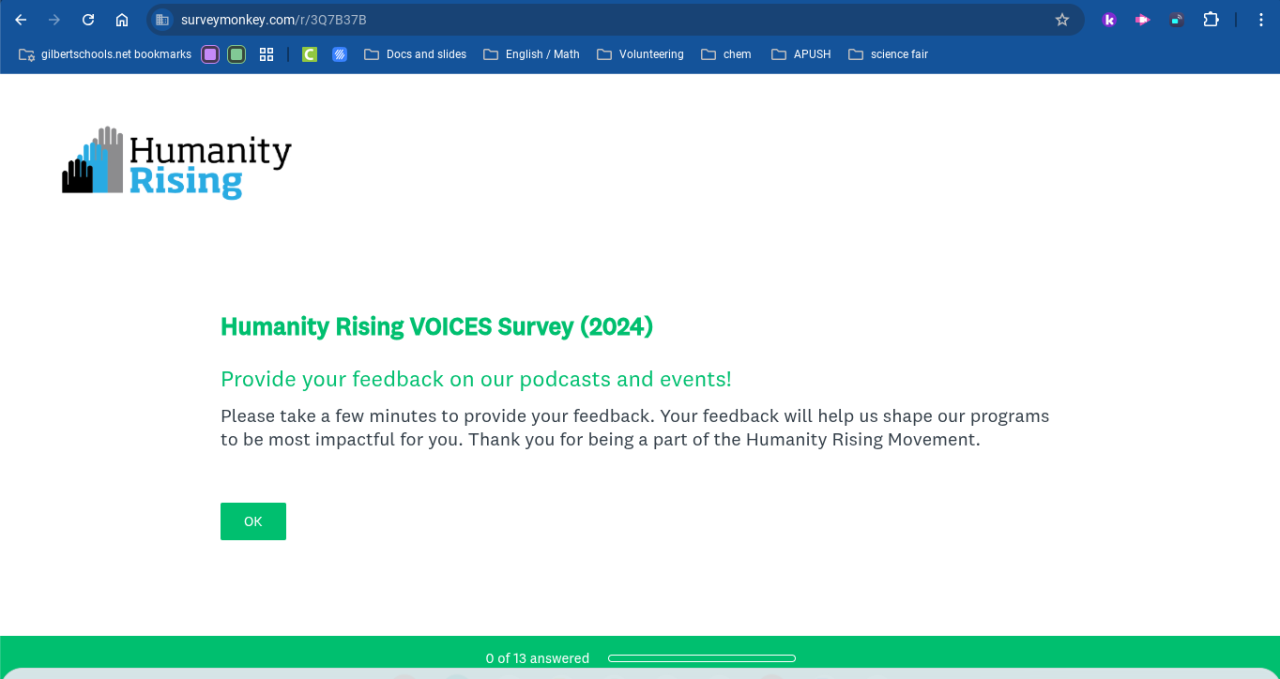Screen dimensions: 1280x679
Task: Open the APUSH bookmark folder
Action: [x=801, y=54]
